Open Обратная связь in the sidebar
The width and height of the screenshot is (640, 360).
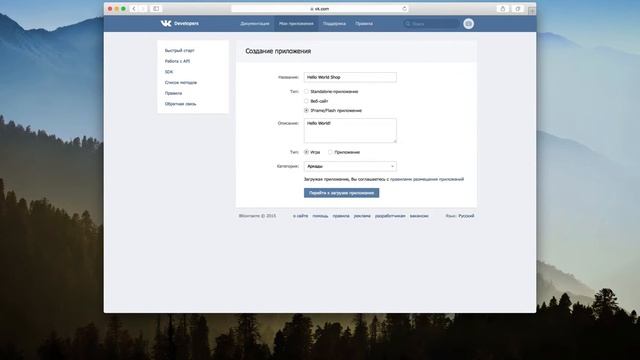click(x=180, y=104)
